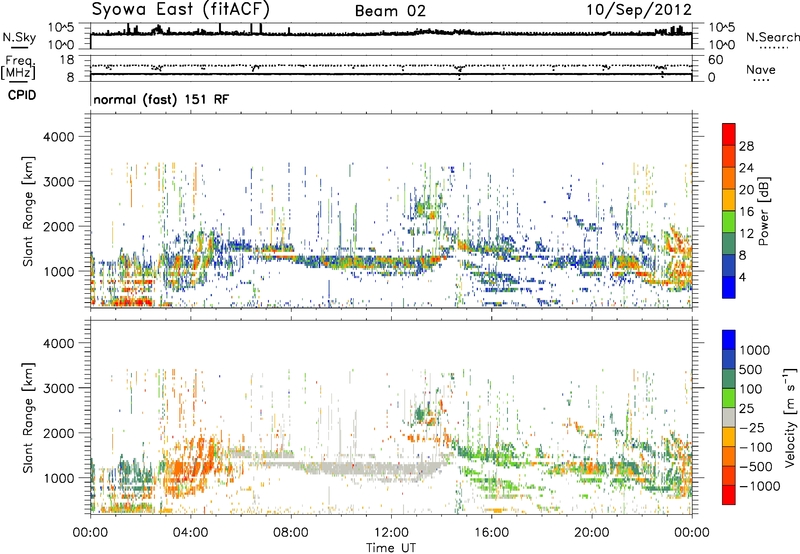Click the "18" tick on the frequency axis

pyautogui.click(x=66, y=60)
